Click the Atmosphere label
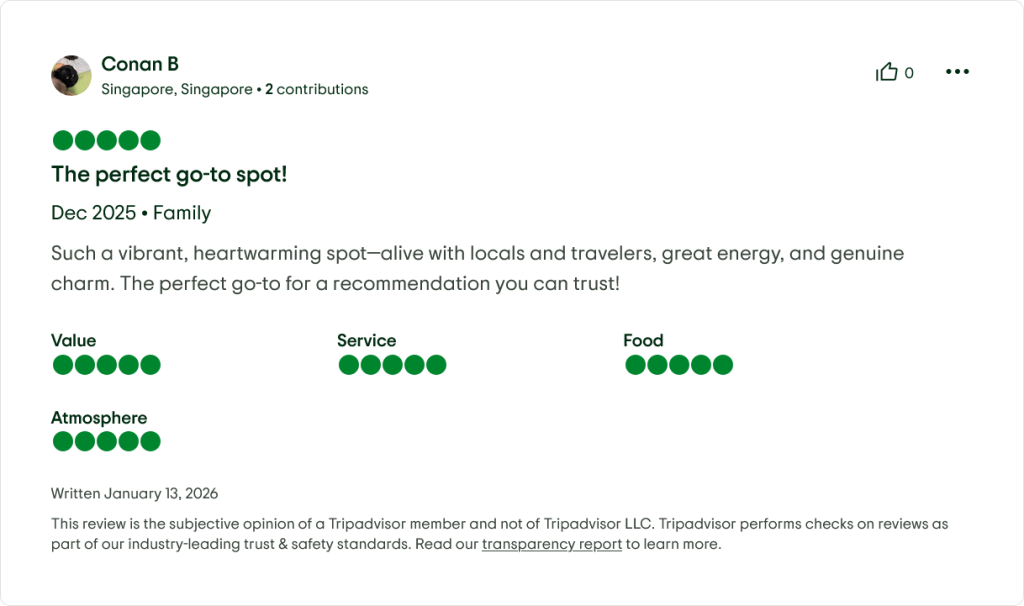Viewport: 1024px width, 606px height. click(x=99, y=418)
